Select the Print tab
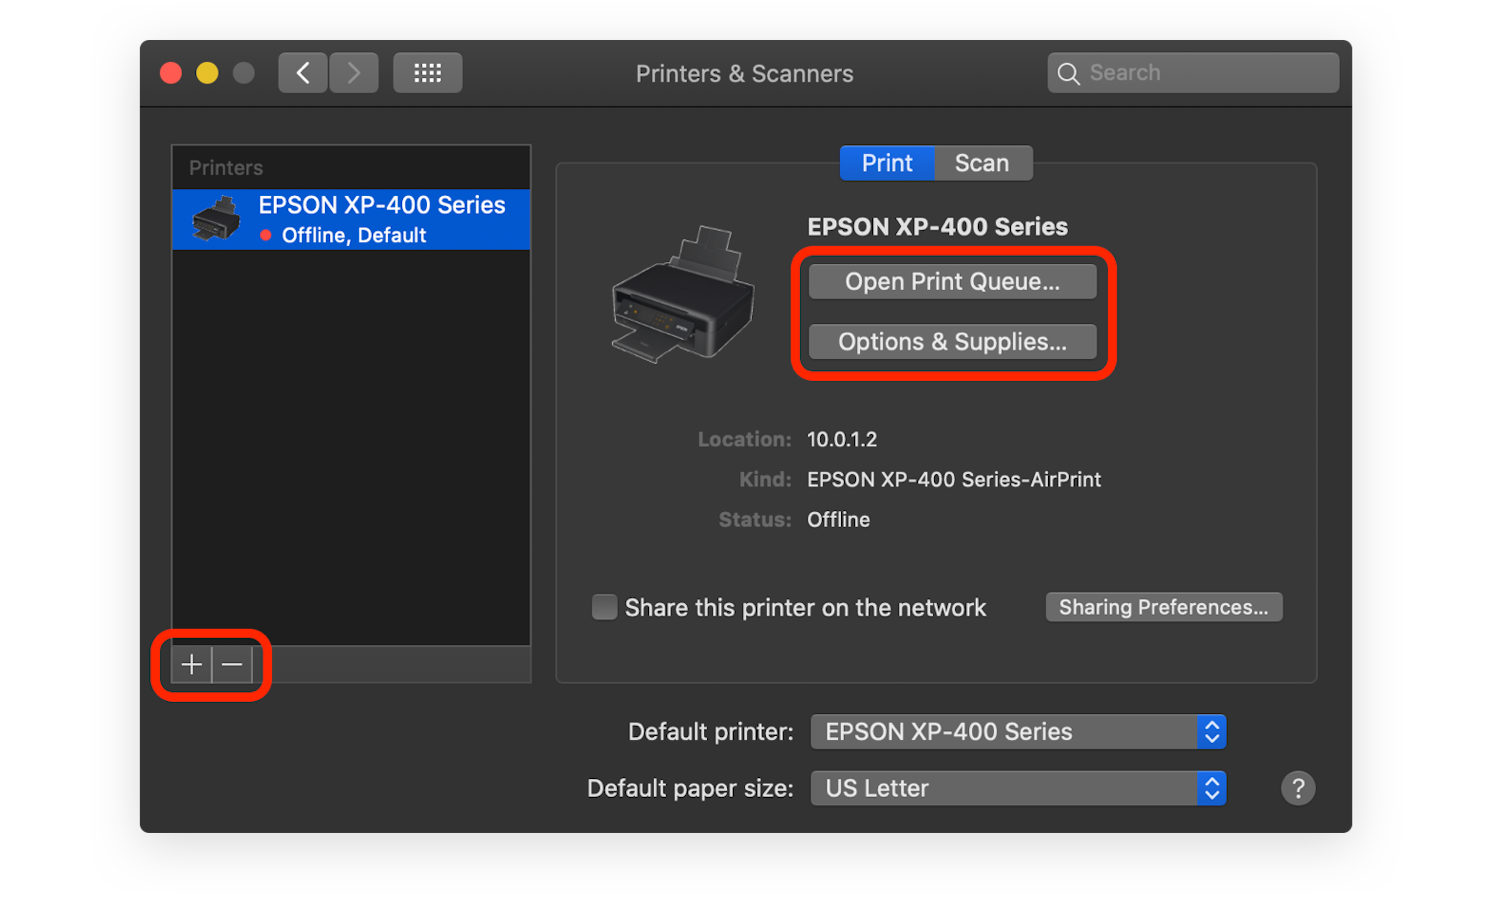This screenshot has width=1494, height=900. tap(887, 162)
